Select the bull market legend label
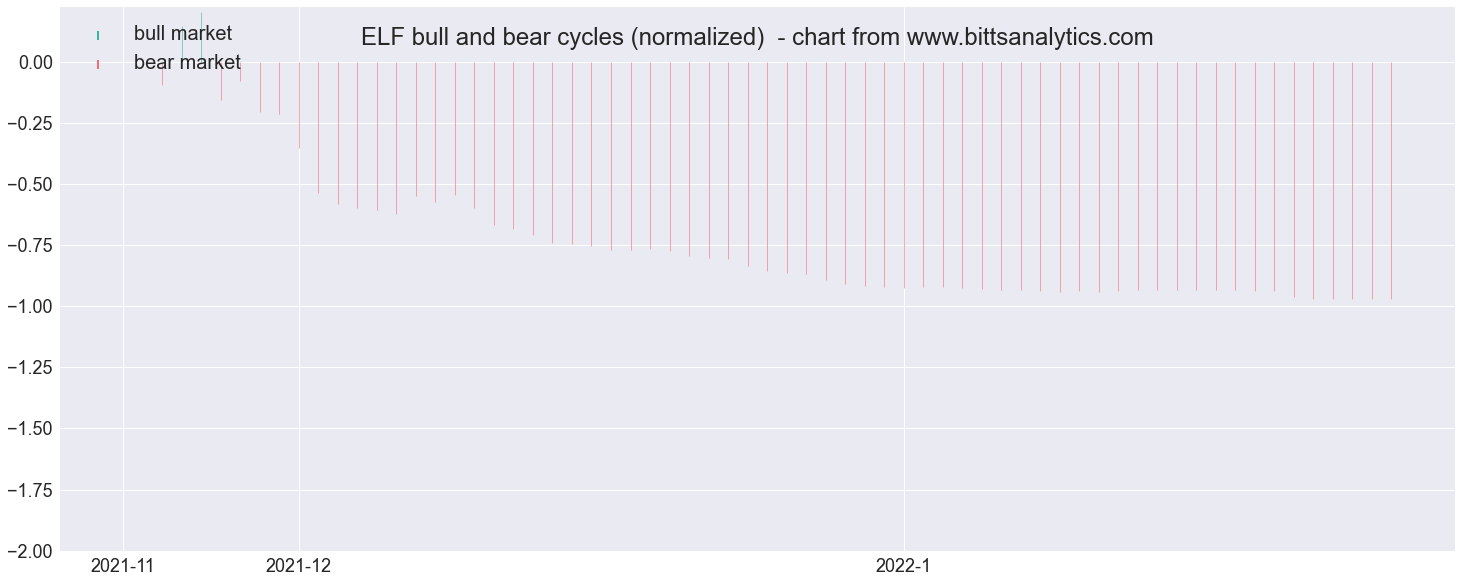The width and height of the screenshot is (1462, 583). (x=183, y=34)
